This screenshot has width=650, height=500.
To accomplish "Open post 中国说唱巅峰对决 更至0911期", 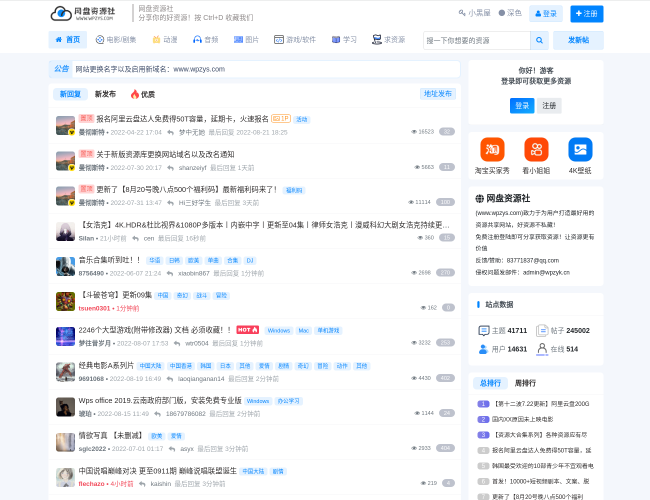I will pyautogui.click(x=158, y=471).
